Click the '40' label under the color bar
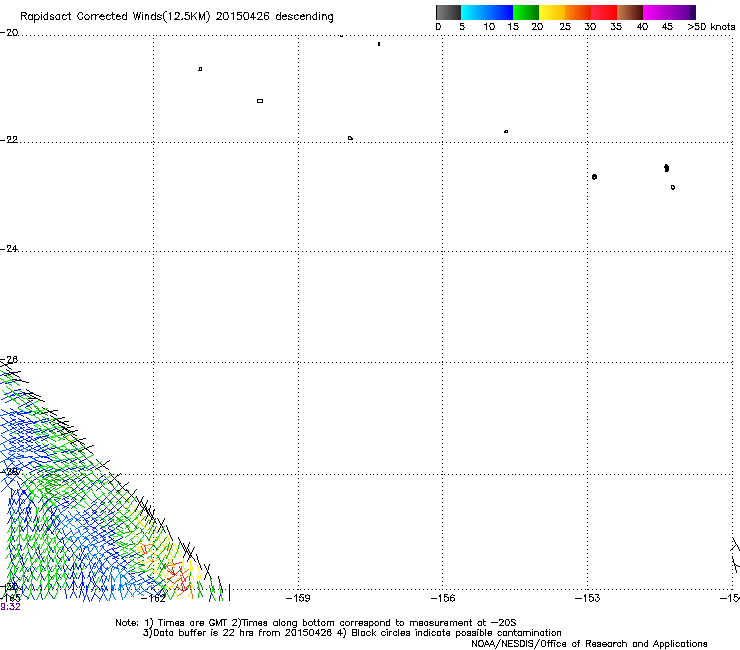This screenshot has width=740, height=650. click(642, 27)
